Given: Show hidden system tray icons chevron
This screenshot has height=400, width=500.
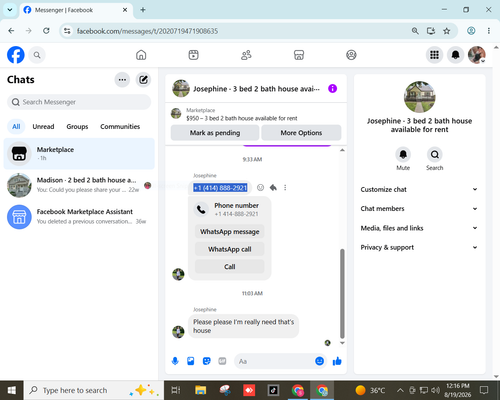Looking at the screenshot, I should point(400,390).
